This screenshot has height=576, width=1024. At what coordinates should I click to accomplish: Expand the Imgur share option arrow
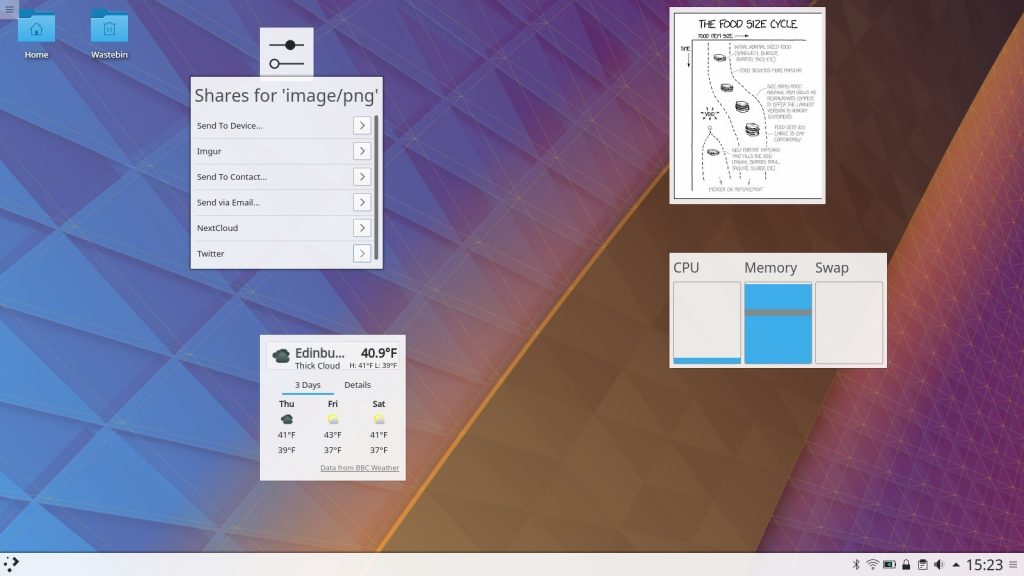coord(362,151)
